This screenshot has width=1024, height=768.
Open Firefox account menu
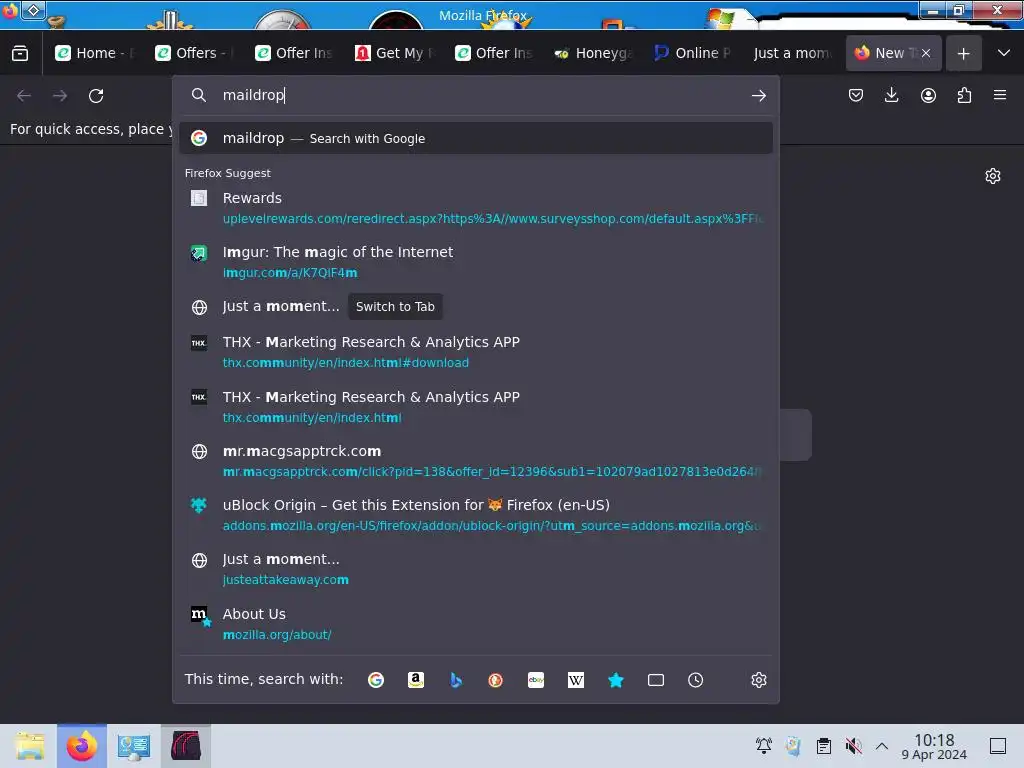(x=928, y=95)
